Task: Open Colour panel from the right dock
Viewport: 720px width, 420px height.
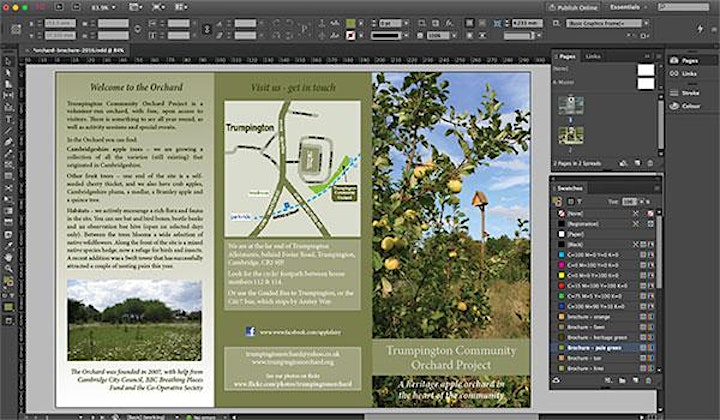Action: click(685, 106)
